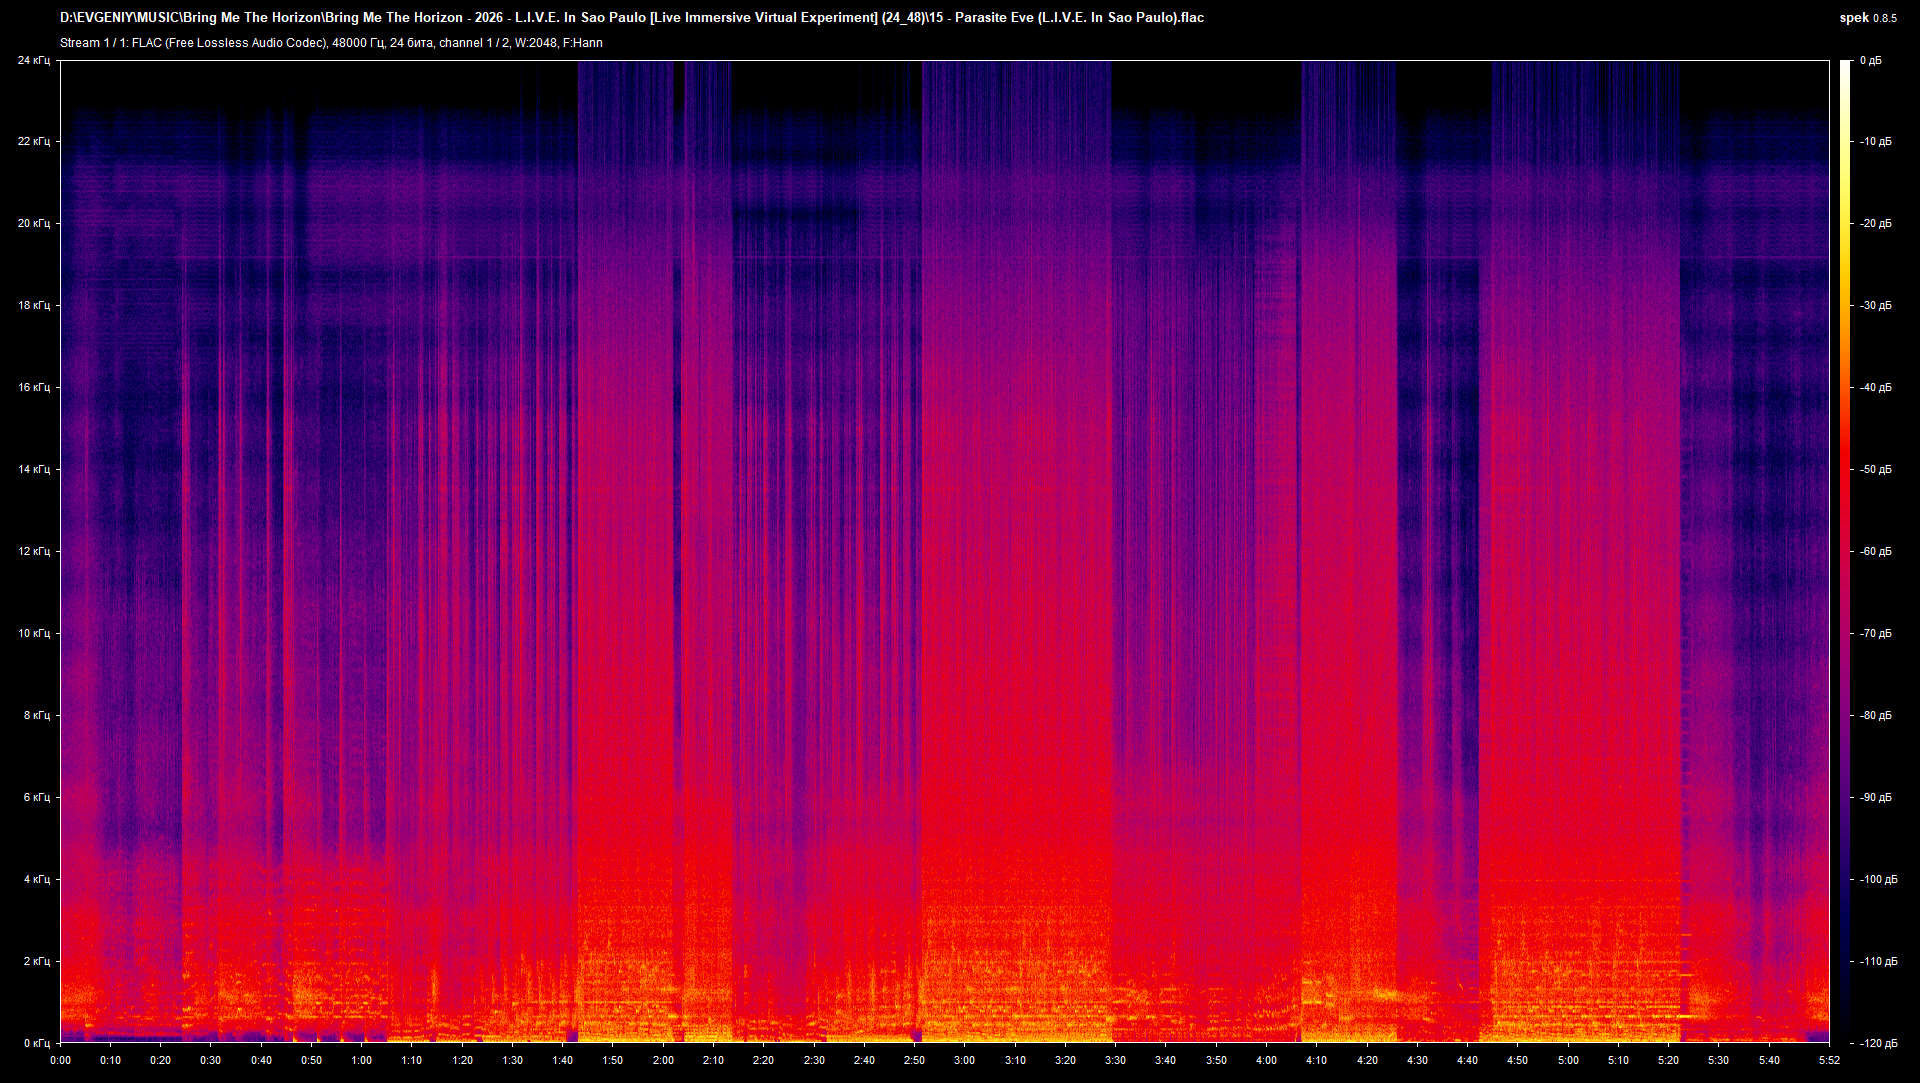Click the 2:00 time axis marker
1920x1083 pixels.
(663, 1060)
